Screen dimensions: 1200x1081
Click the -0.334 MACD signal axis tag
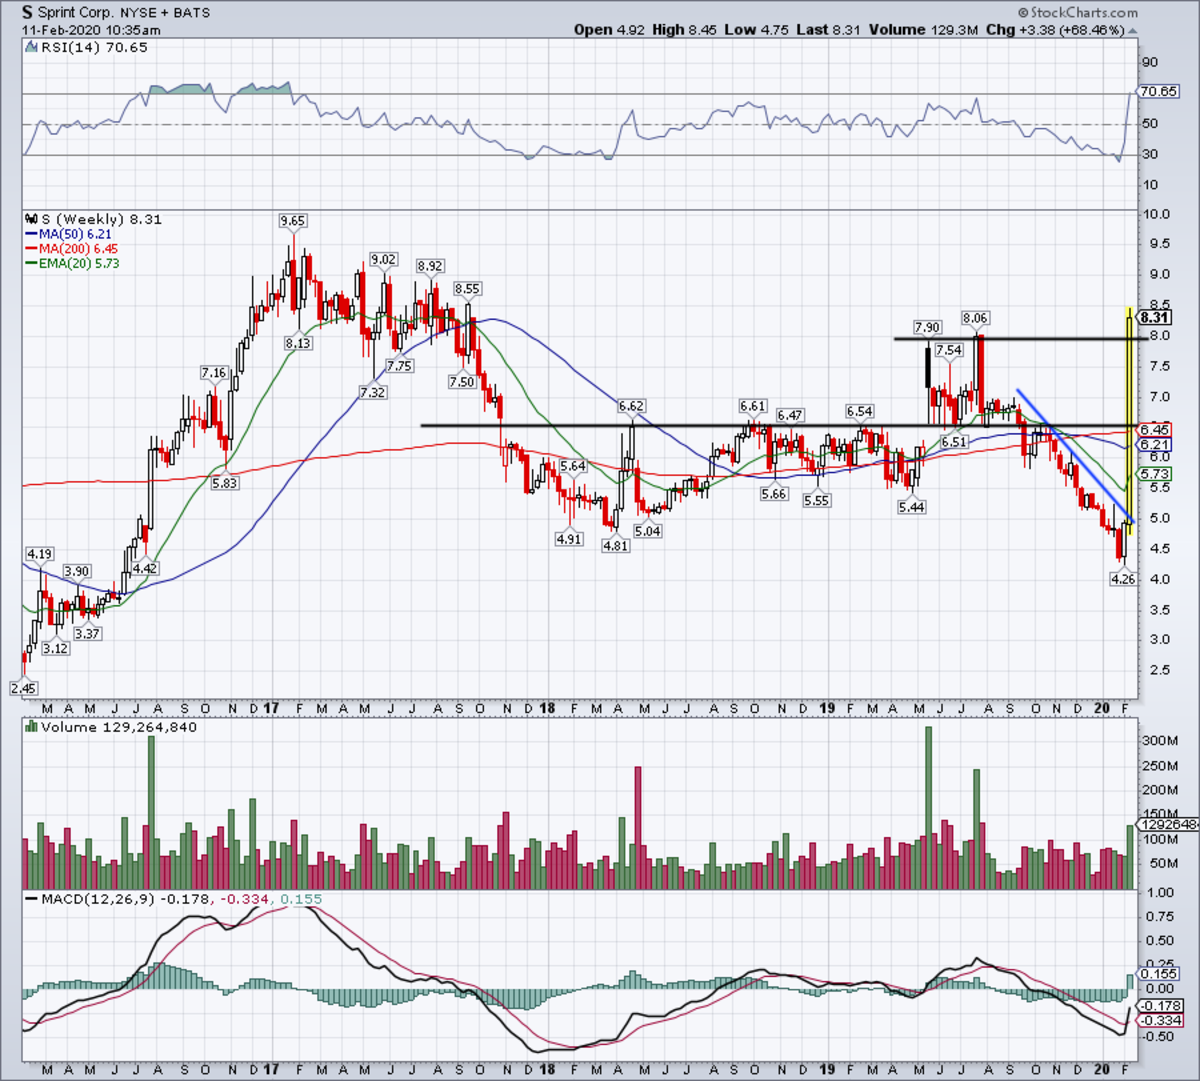click(1161, 1020)
